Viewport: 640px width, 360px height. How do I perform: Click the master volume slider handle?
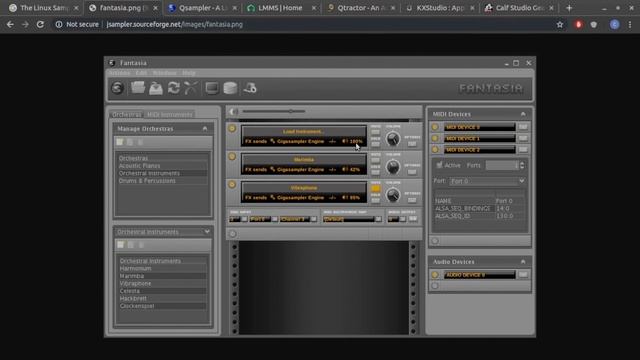click(x=291, y=111)
